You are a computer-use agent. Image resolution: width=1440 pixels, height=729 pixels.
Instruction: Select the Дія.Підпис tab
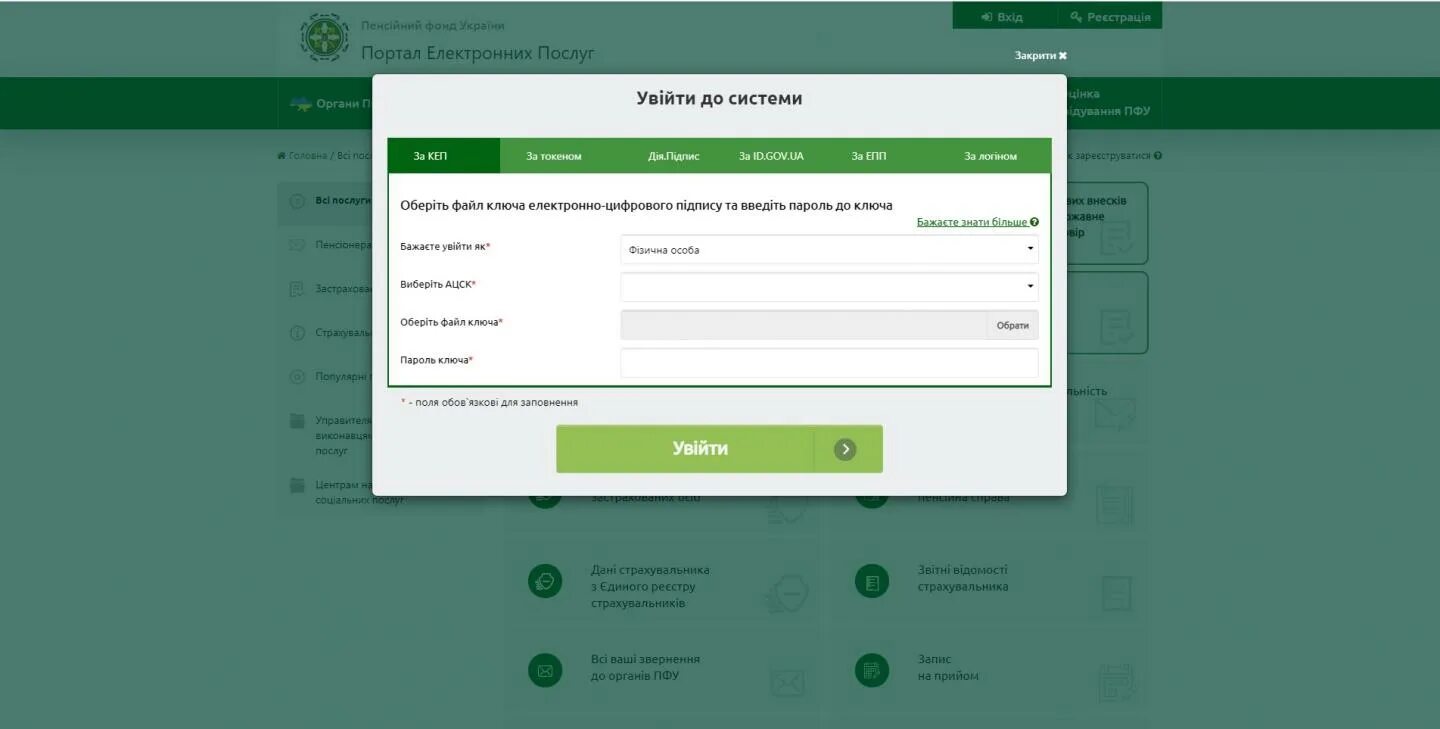coord(673,156)
